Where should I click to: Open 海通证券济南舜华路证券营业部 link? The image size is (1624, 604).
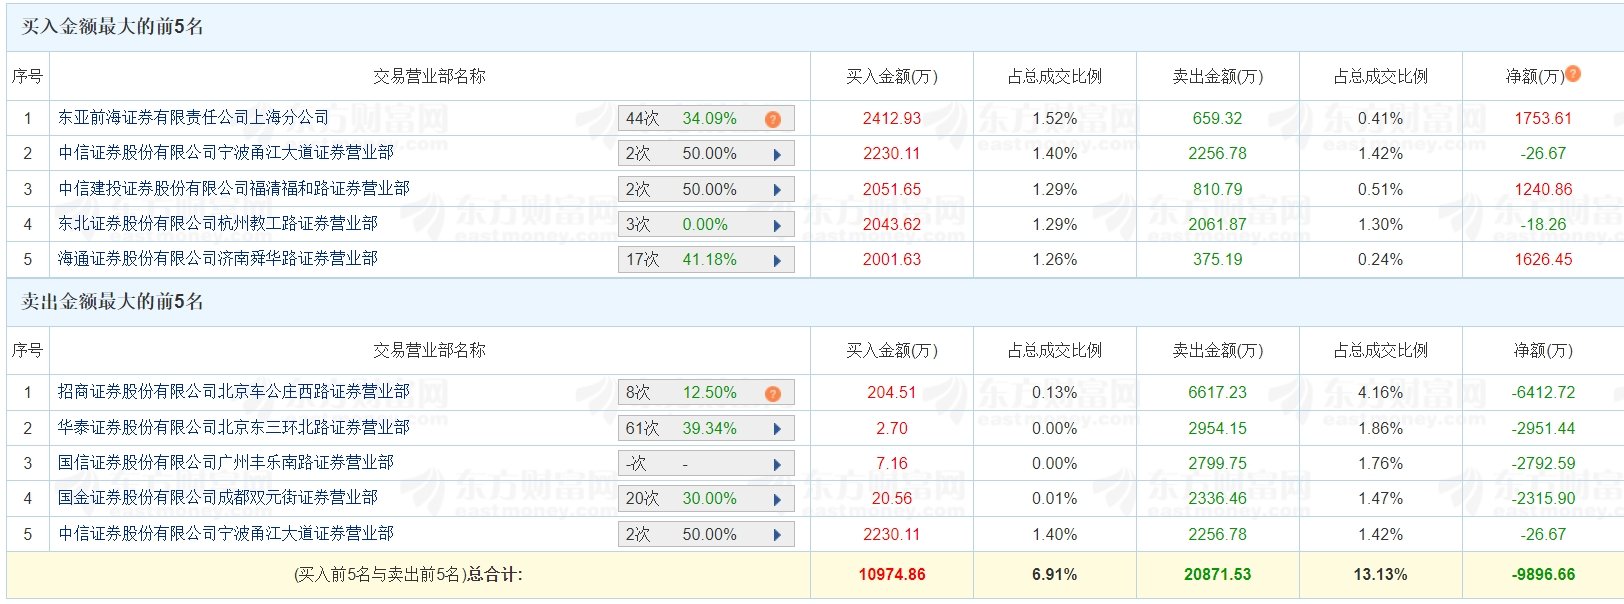tap(218, 258)
